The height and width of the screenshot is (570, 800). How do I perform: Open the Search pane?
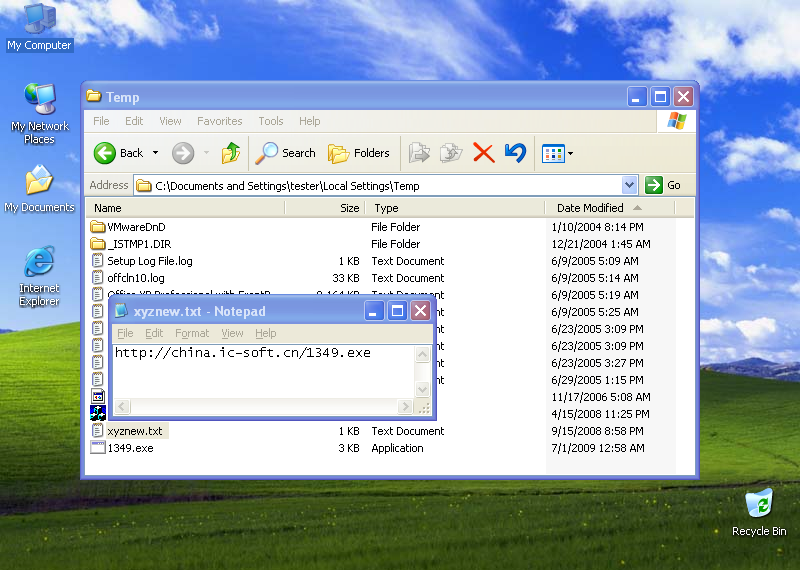(x=285, y=153)
